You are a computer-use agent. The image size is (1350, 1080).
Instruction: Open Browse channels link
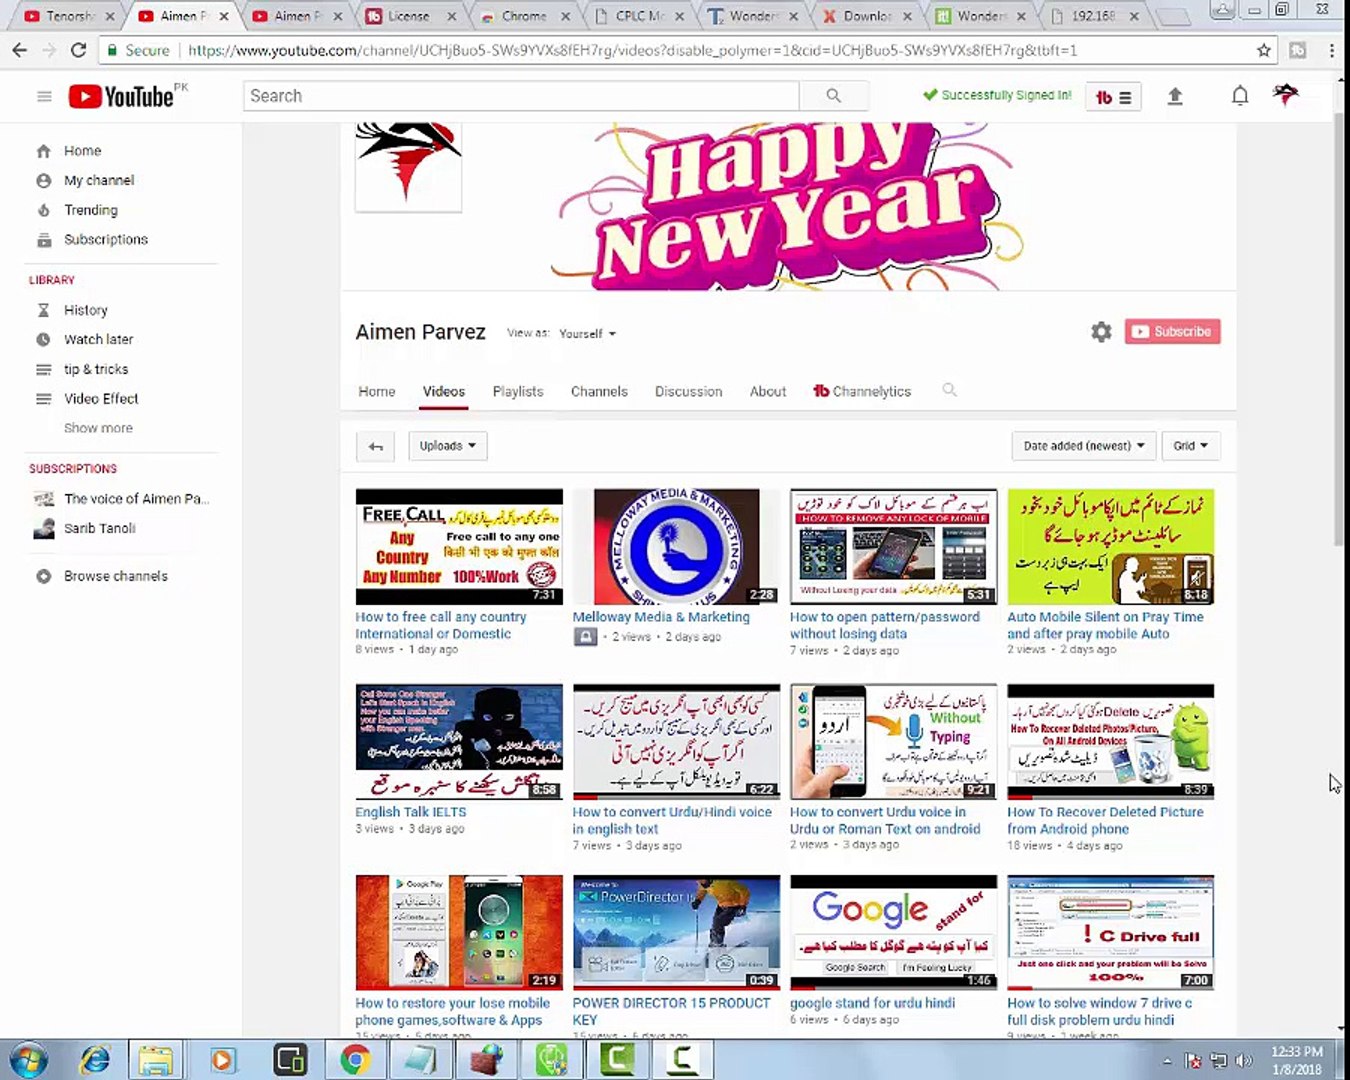pos(116,576)
